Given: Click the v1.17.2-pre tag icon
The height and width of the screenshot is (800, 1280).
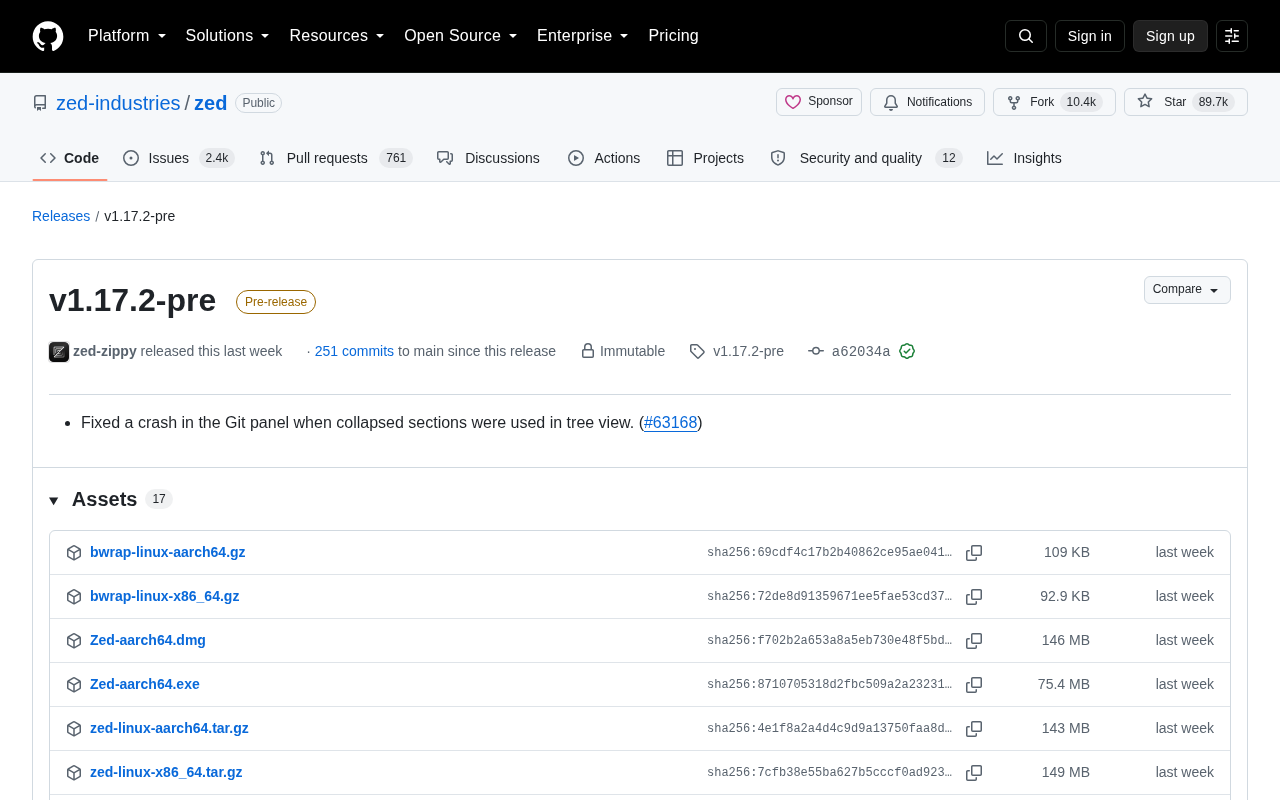Looking at the screenshot, I should click(x=697, y=351).
